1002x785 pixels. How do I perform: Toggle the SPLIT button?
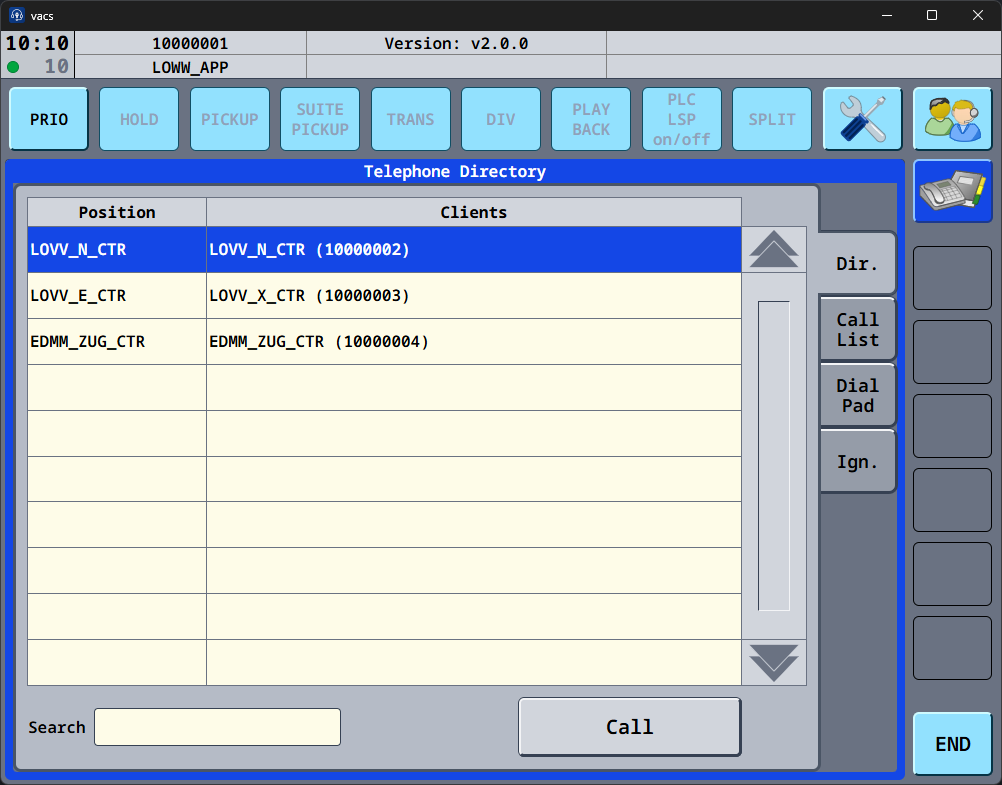[x=772, y=119]
